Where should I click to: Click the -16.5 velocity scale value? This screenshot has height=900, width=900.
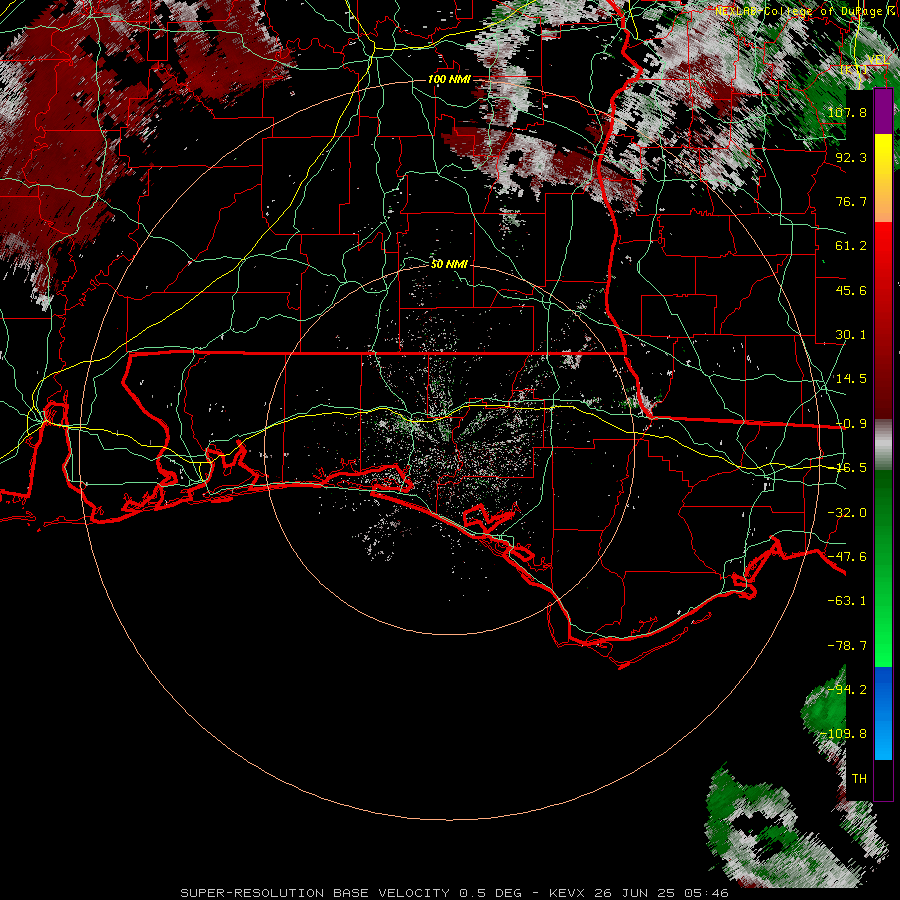pos(851,468)
